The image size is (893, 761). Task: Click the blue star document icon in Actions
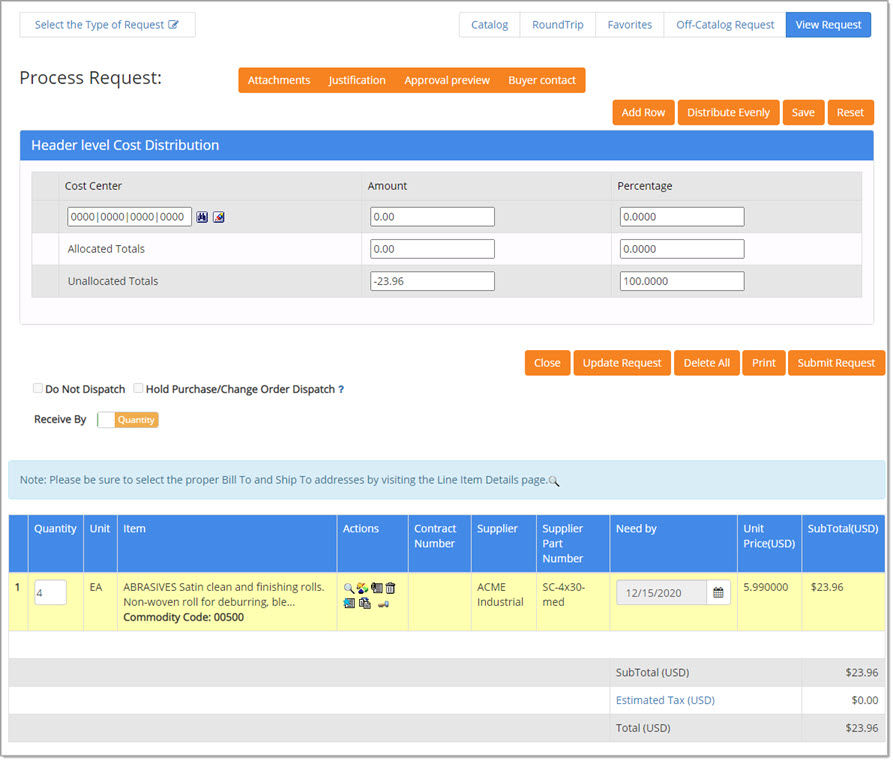(349, 603)
